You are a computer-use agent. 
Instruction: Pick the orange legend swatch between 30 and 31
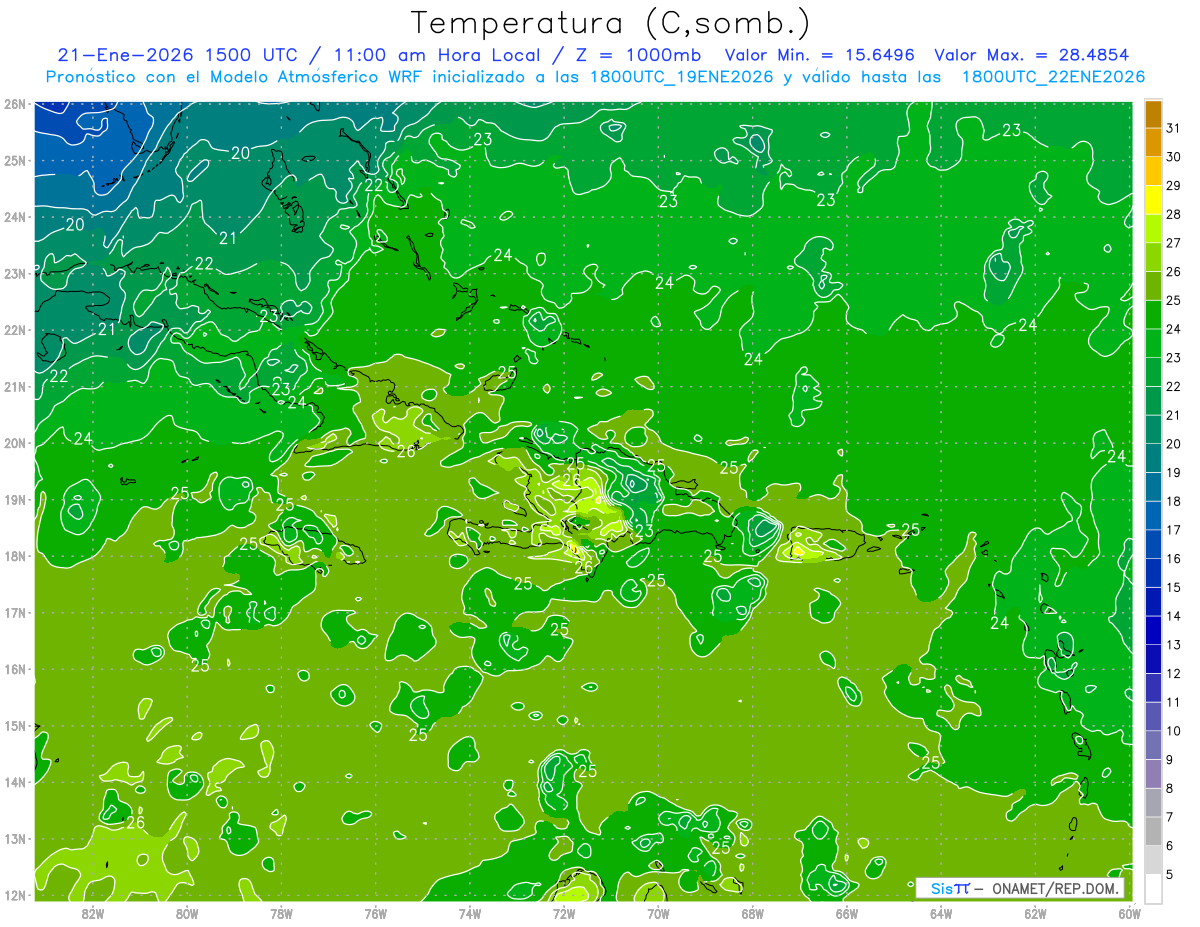[x=1153, y=143]
